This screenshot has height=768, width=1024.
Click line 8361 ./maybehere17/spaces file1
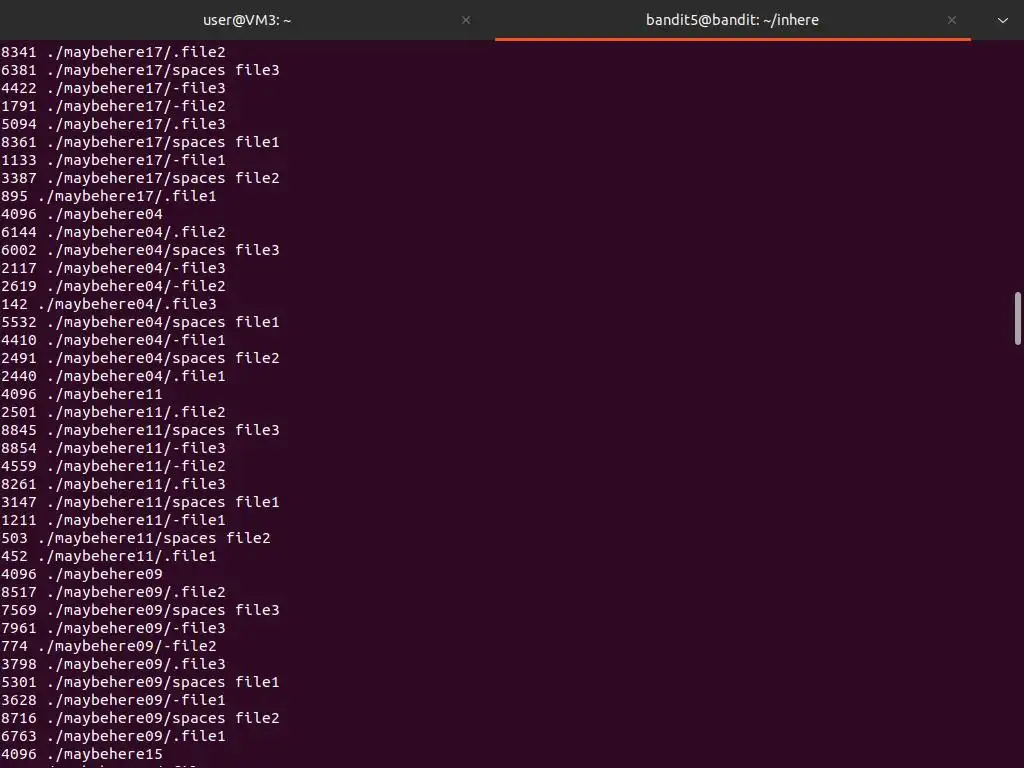point(140,142)
